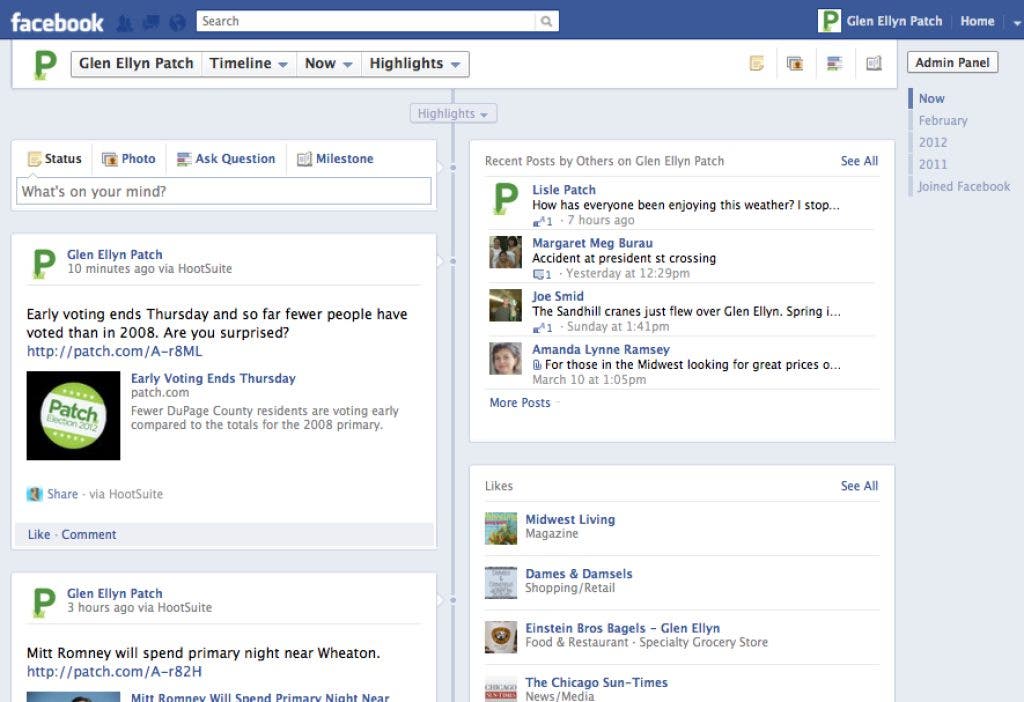Viewport: 1024px width, 702px height.
Task: Open friend requests icon in top bar
Action: click(x=125, y=23)
